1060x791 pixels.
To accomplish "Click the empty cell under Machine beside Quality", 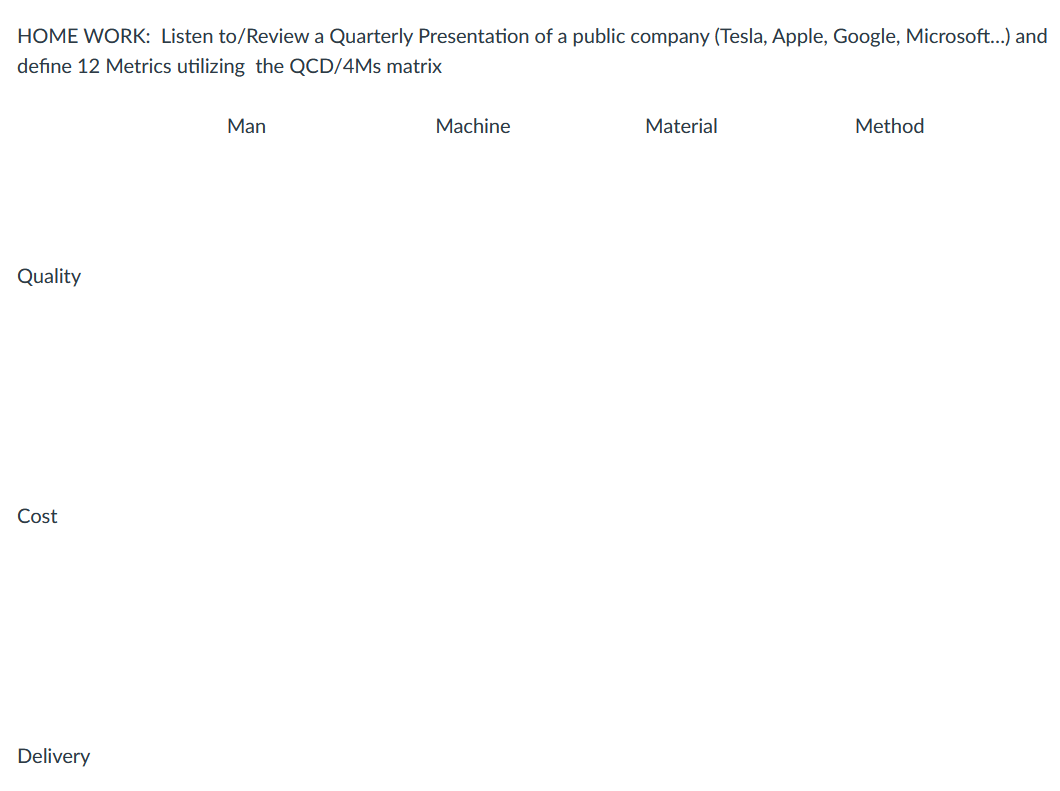I will pos(472,276).
